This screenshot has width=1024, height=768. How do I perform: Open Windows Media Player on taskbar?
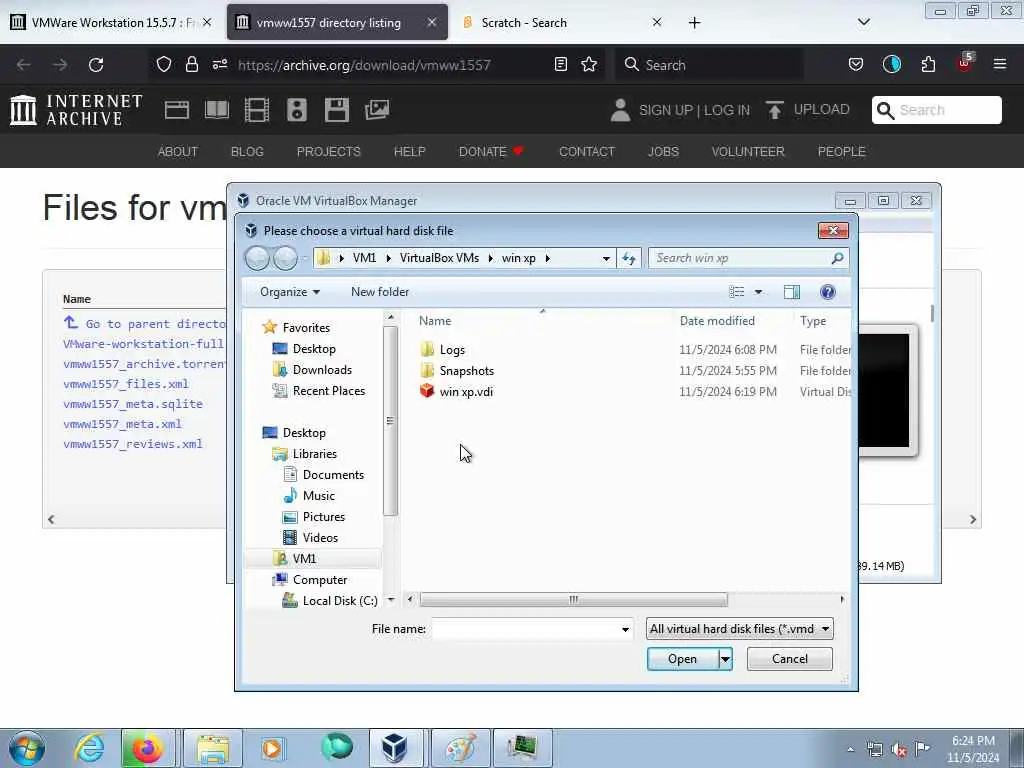point(272,748)
